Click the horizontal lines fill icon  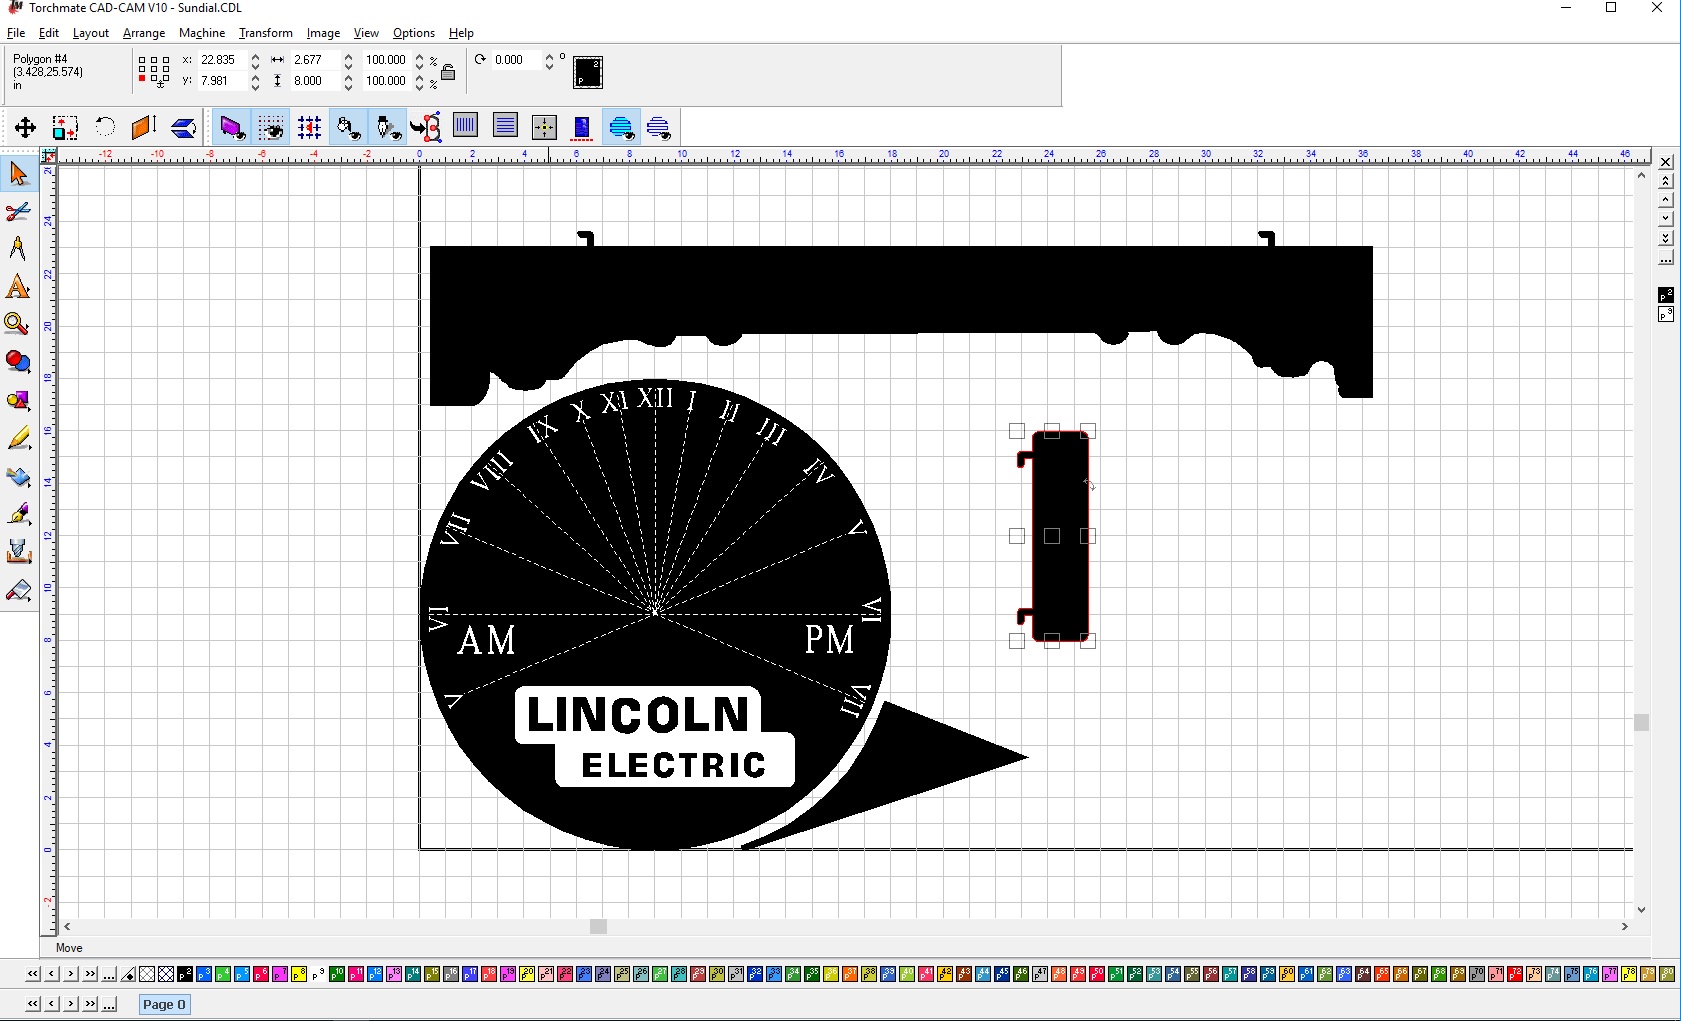point(505,127)
